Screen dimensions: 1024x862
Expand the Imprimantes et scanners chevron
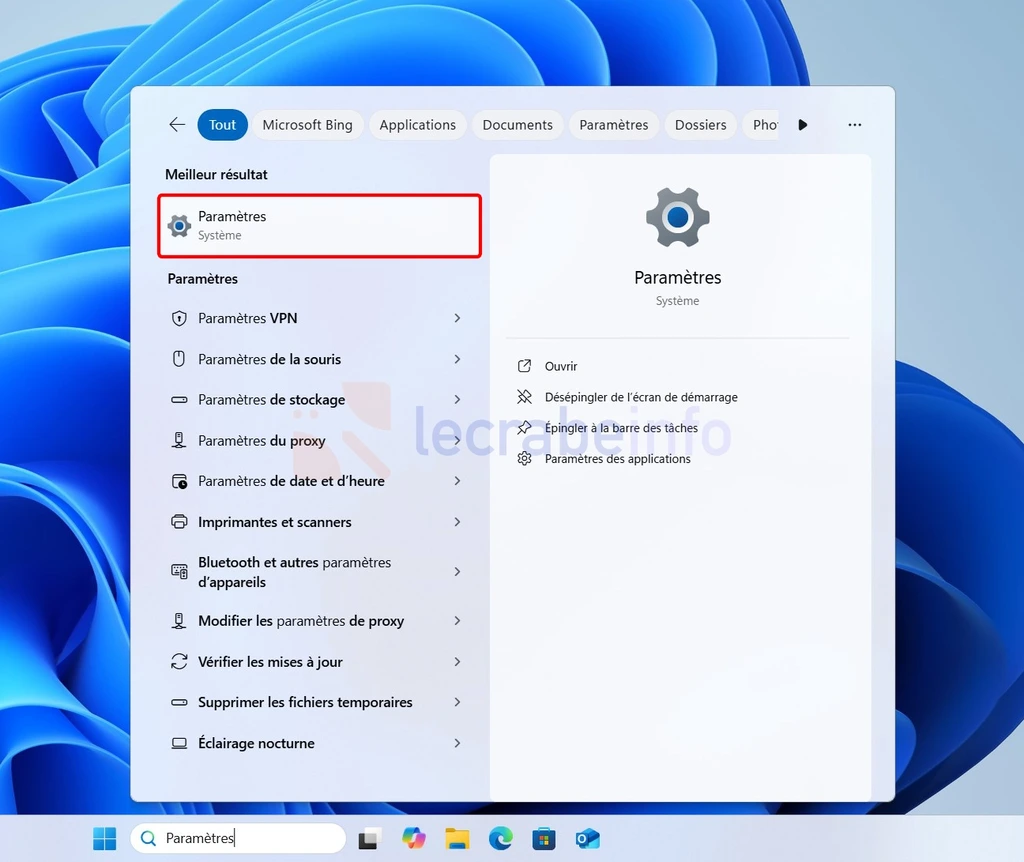457,522
